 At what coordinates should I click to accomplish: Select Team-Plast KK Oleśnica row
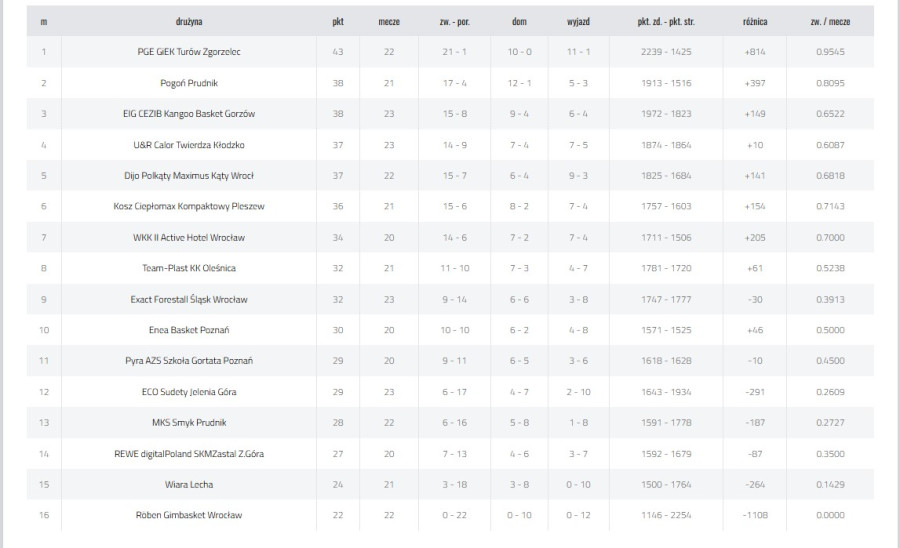pyautogui.click(x=450, y=268)
